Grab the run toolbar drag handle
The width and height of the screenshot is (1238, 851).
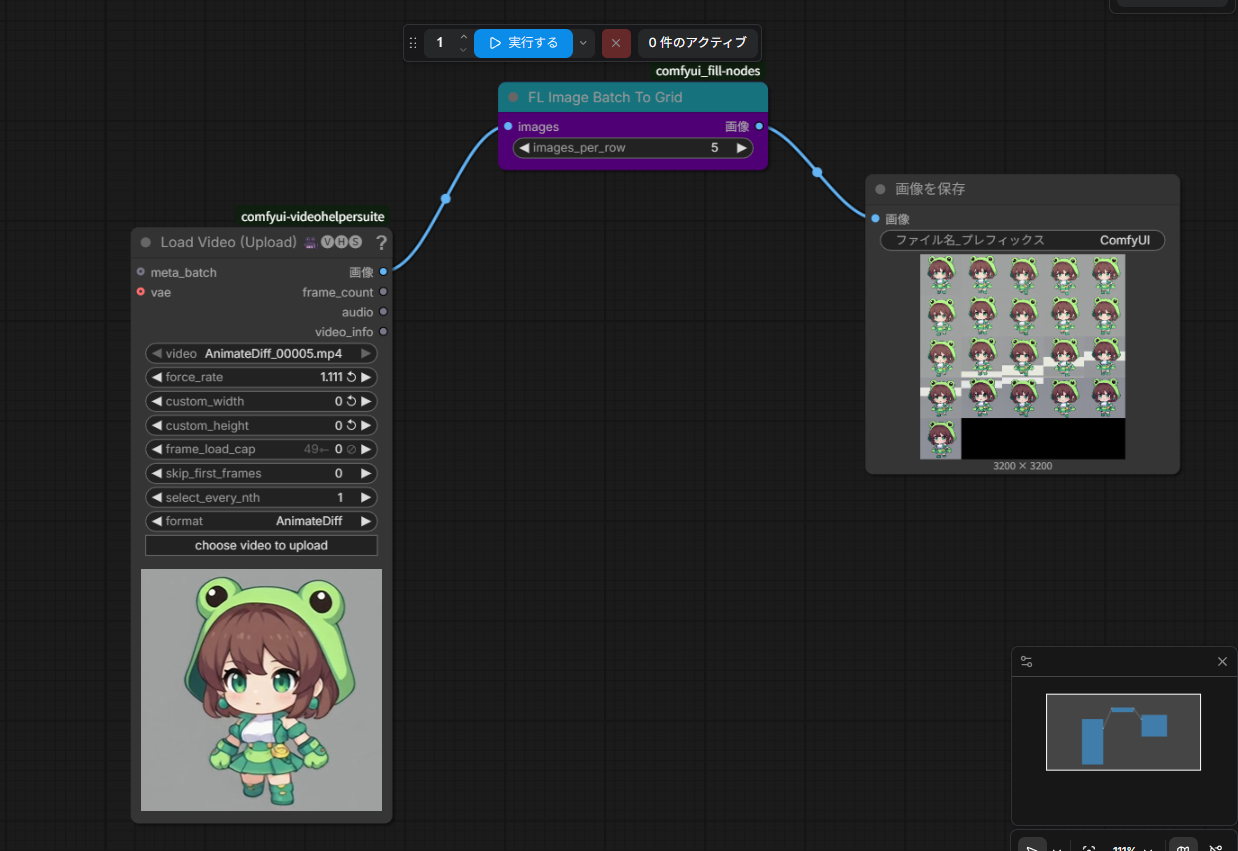413,43
